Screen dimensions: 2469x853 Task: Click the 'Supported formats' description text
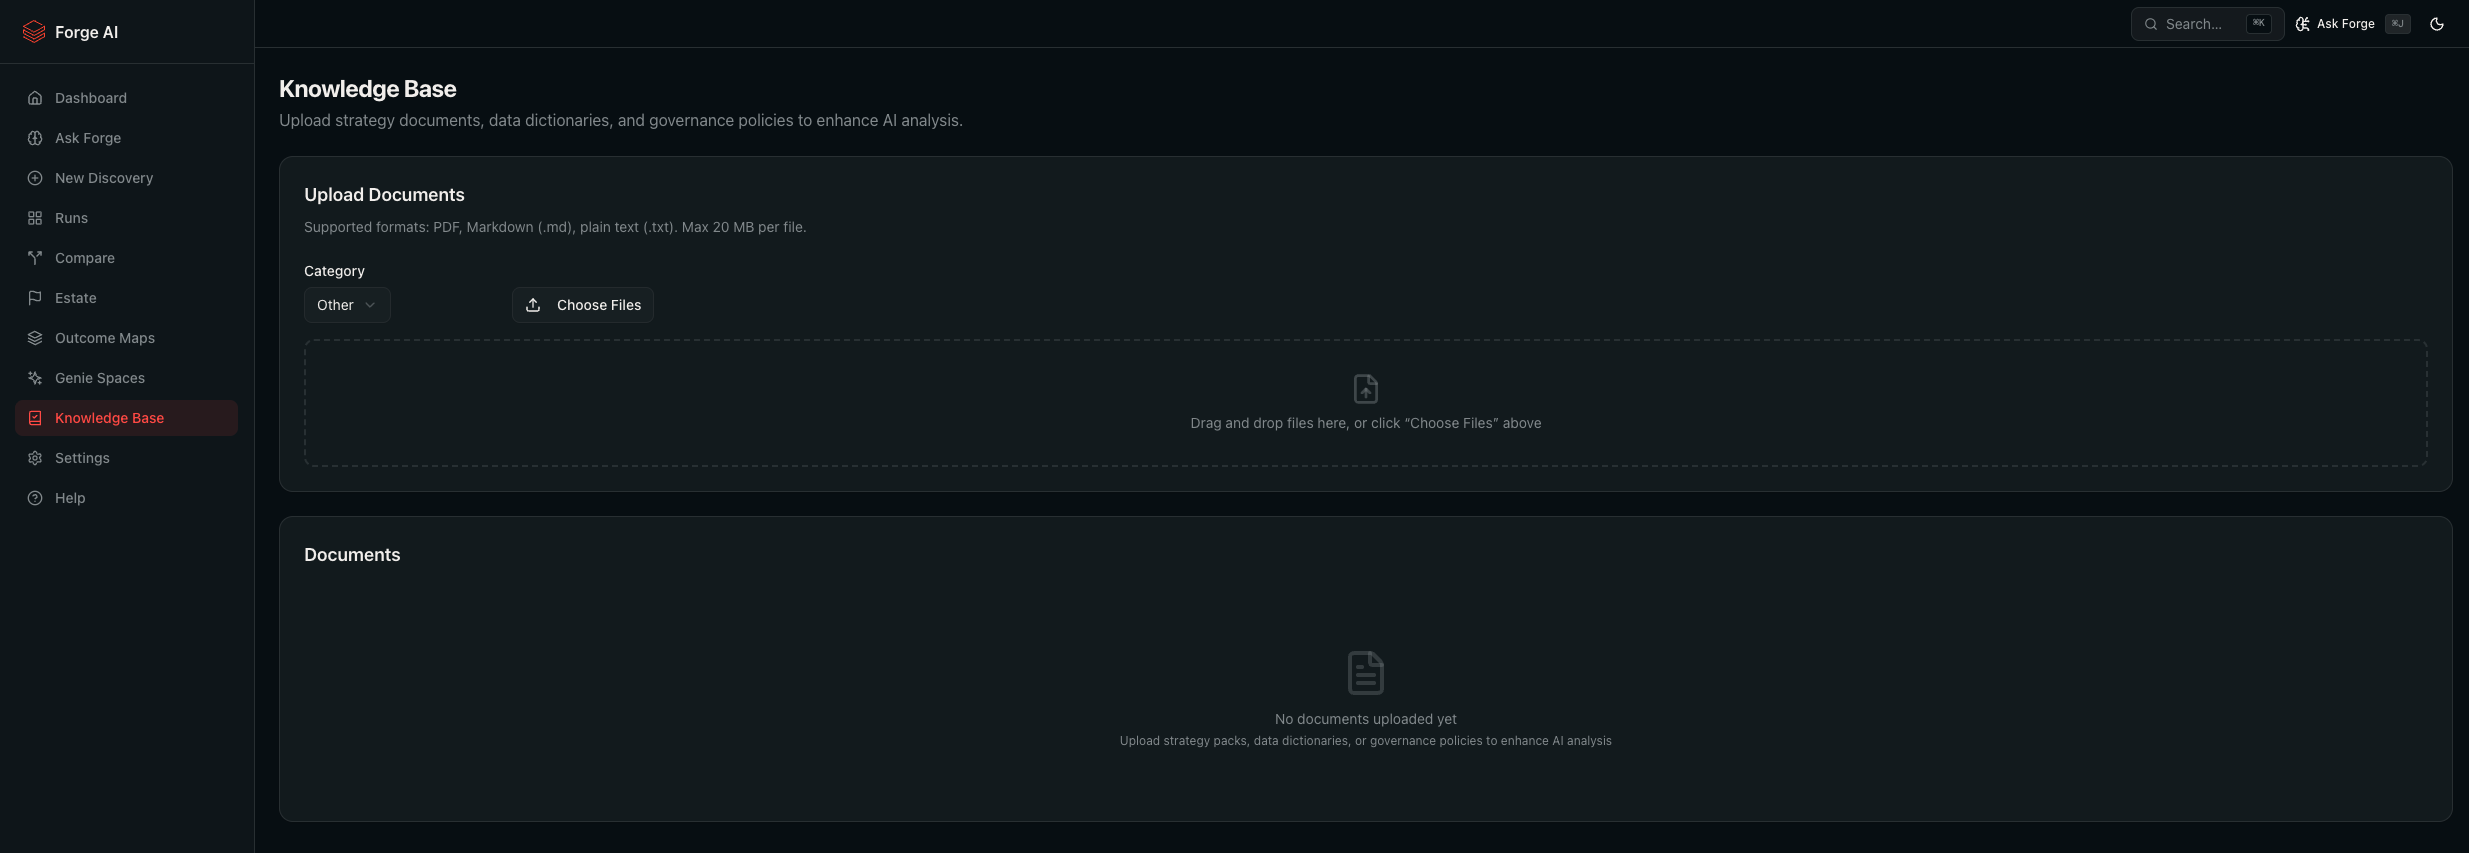pos(555,227)
